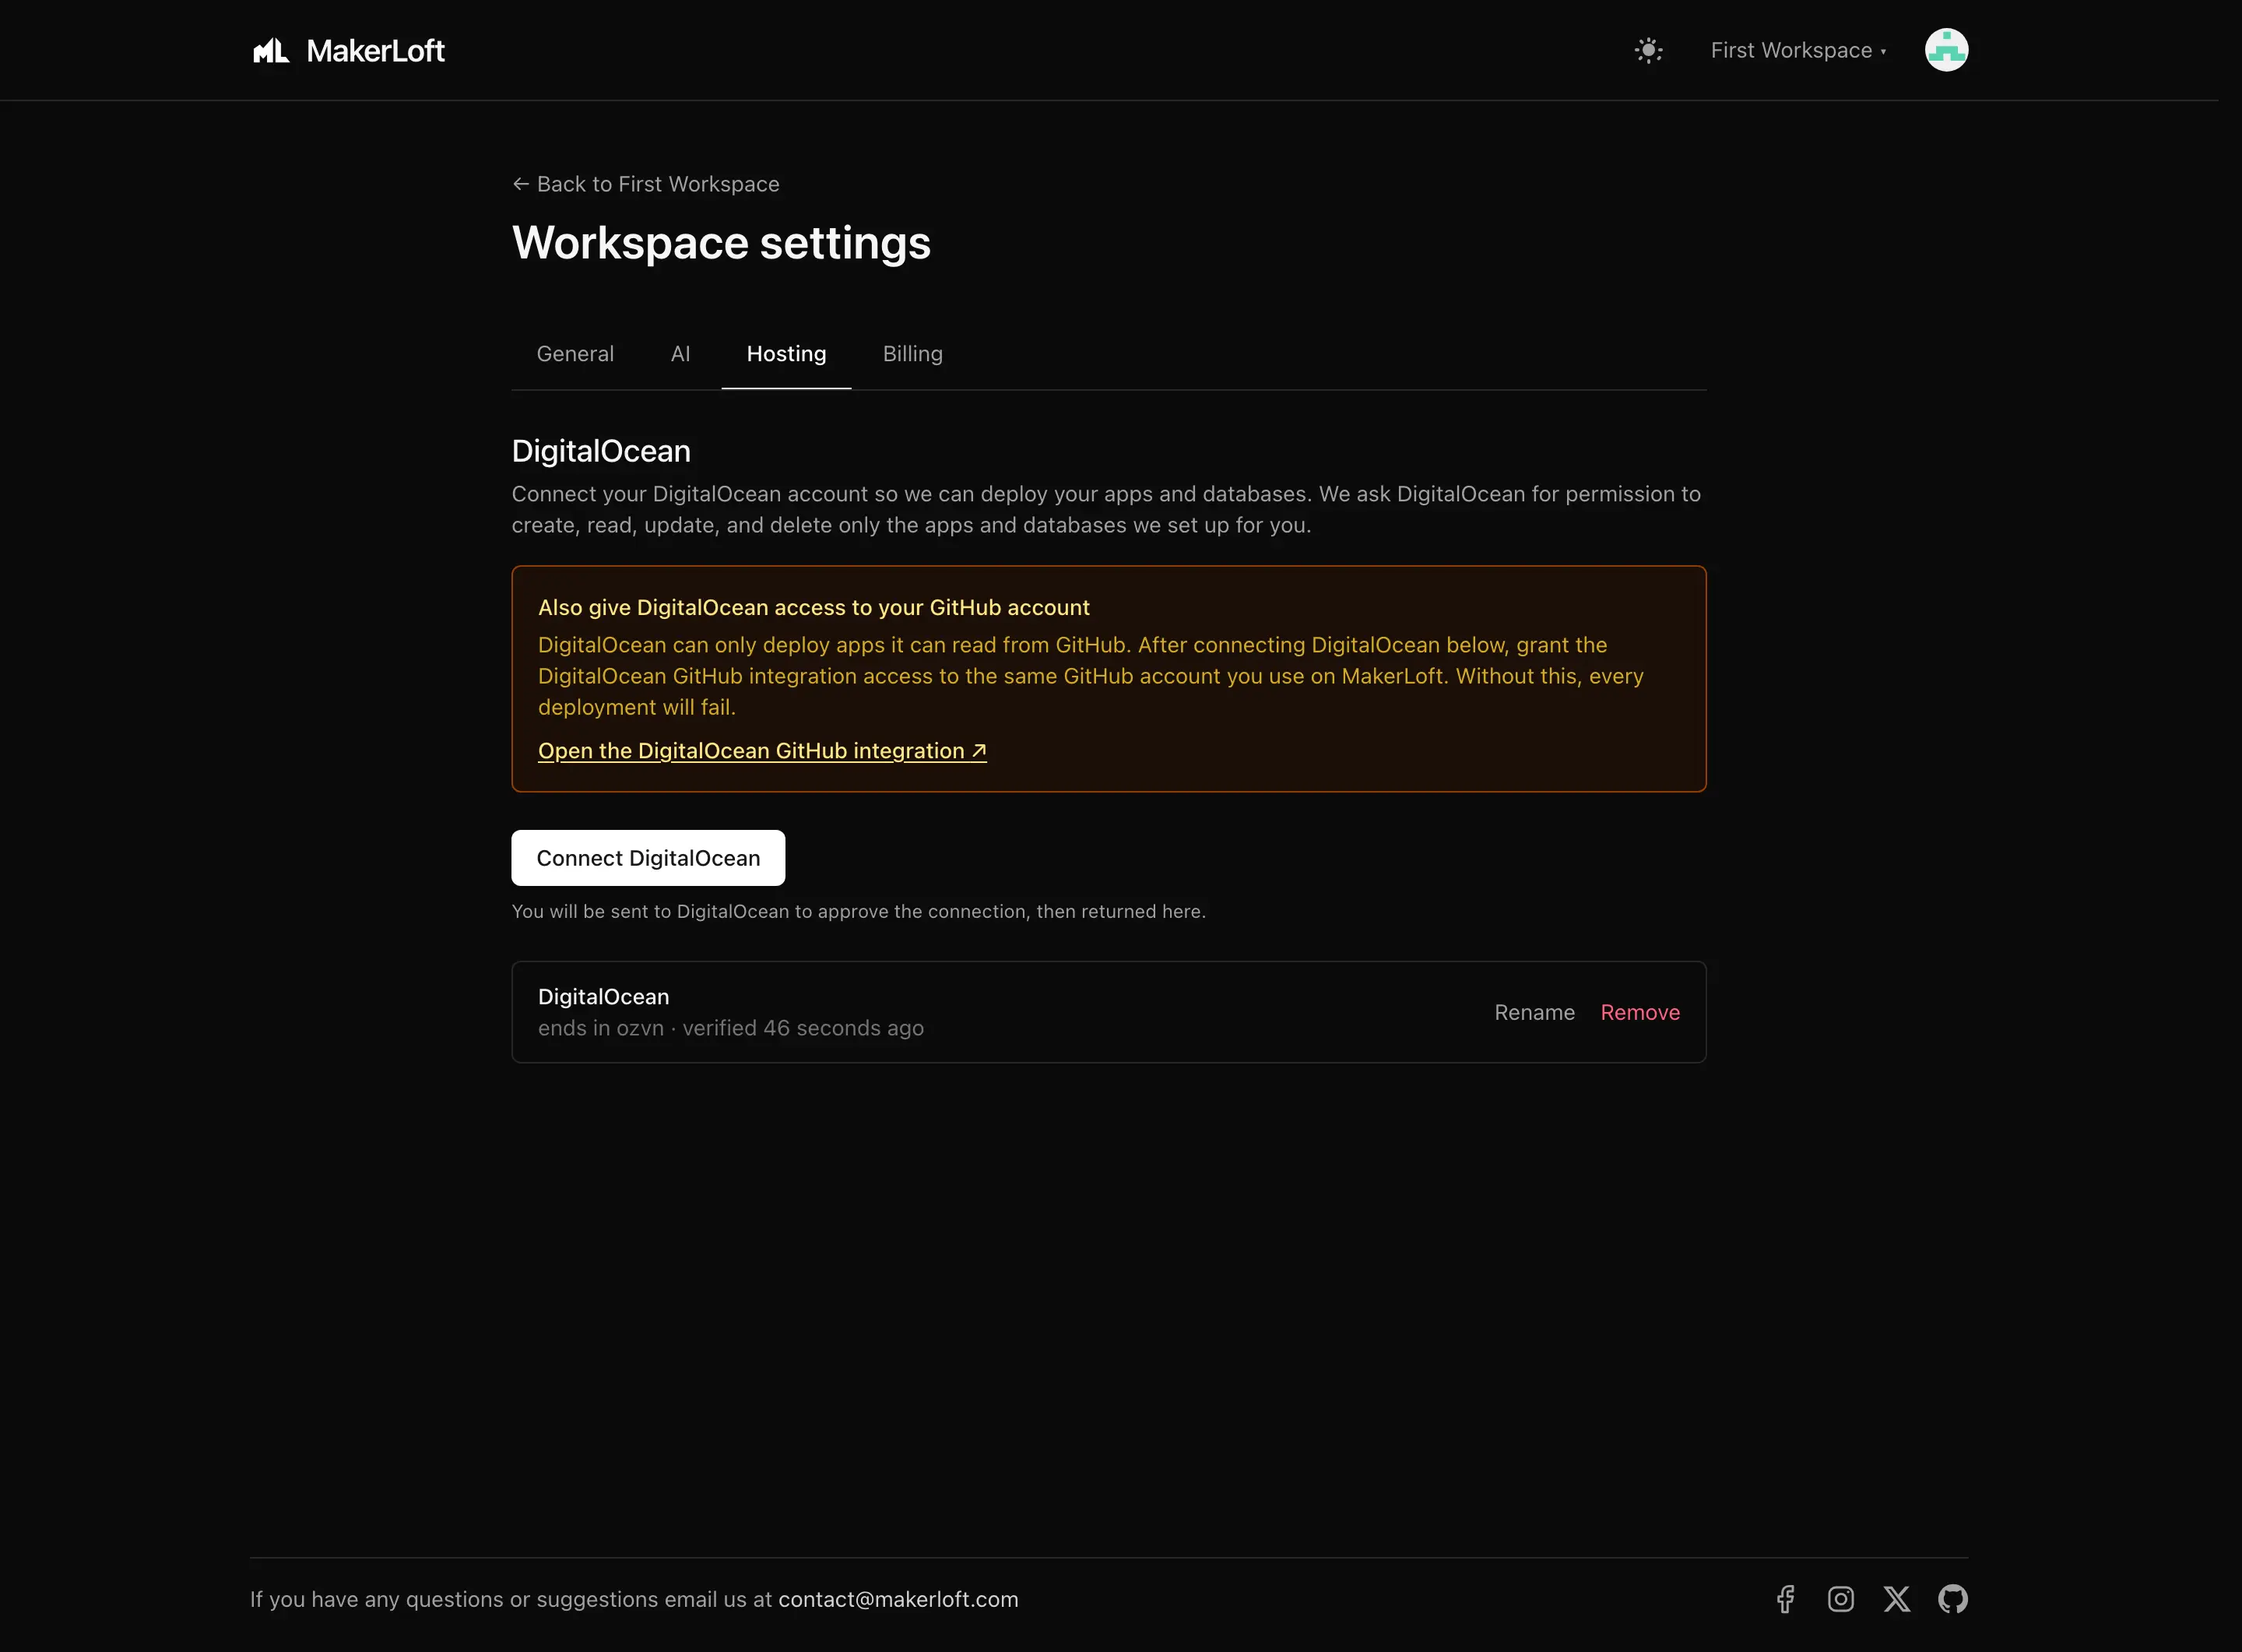Click the contact@makerloft.com email link
This screenshot has width=2242, height=1652.
click(898, 1599)
